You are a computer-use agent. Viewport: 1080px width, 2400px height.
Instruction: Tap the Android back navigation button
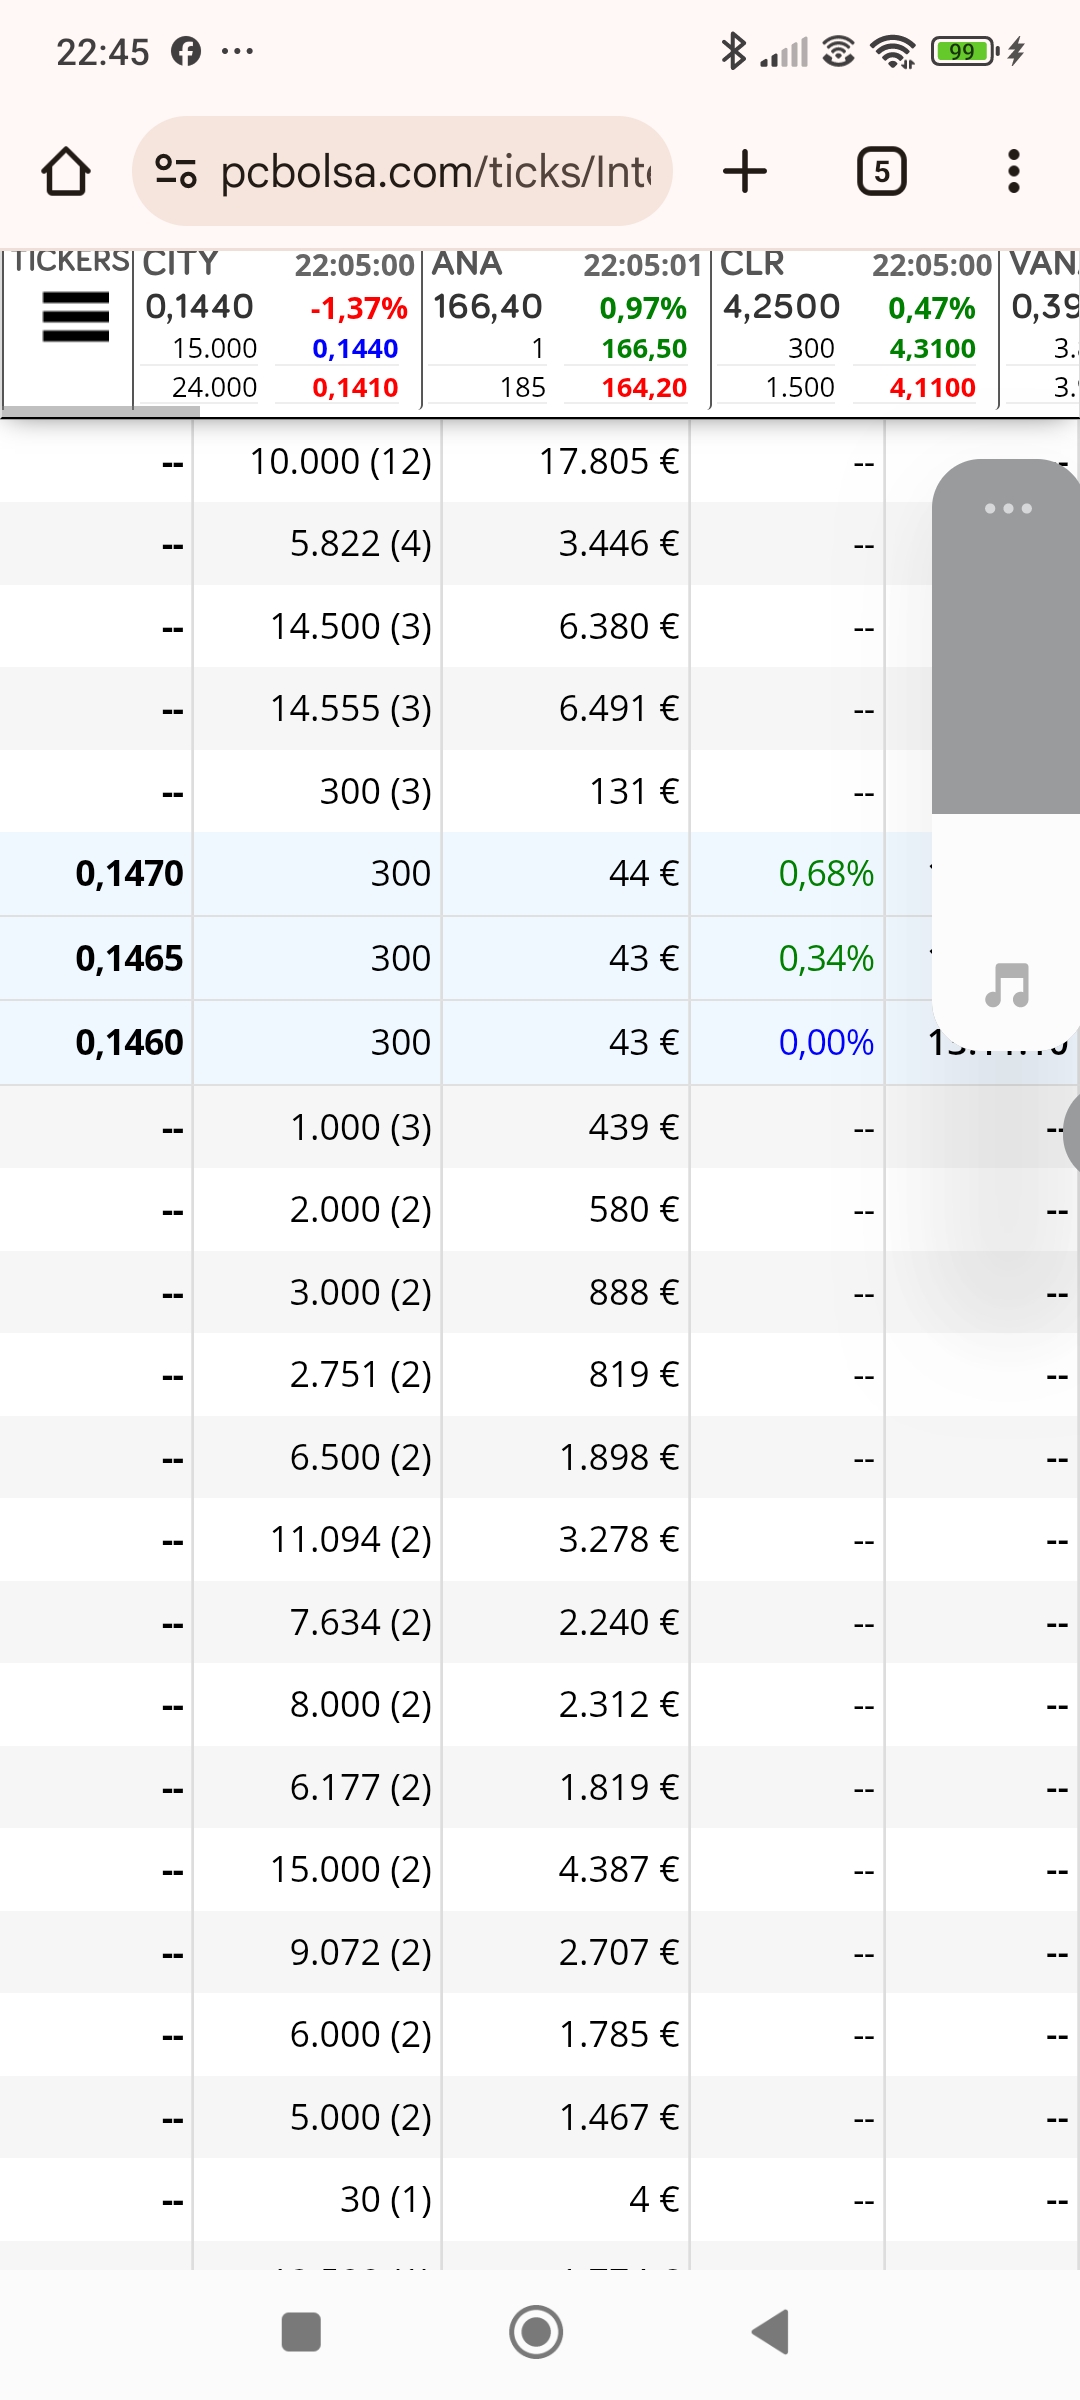(x=771, y=2332)
